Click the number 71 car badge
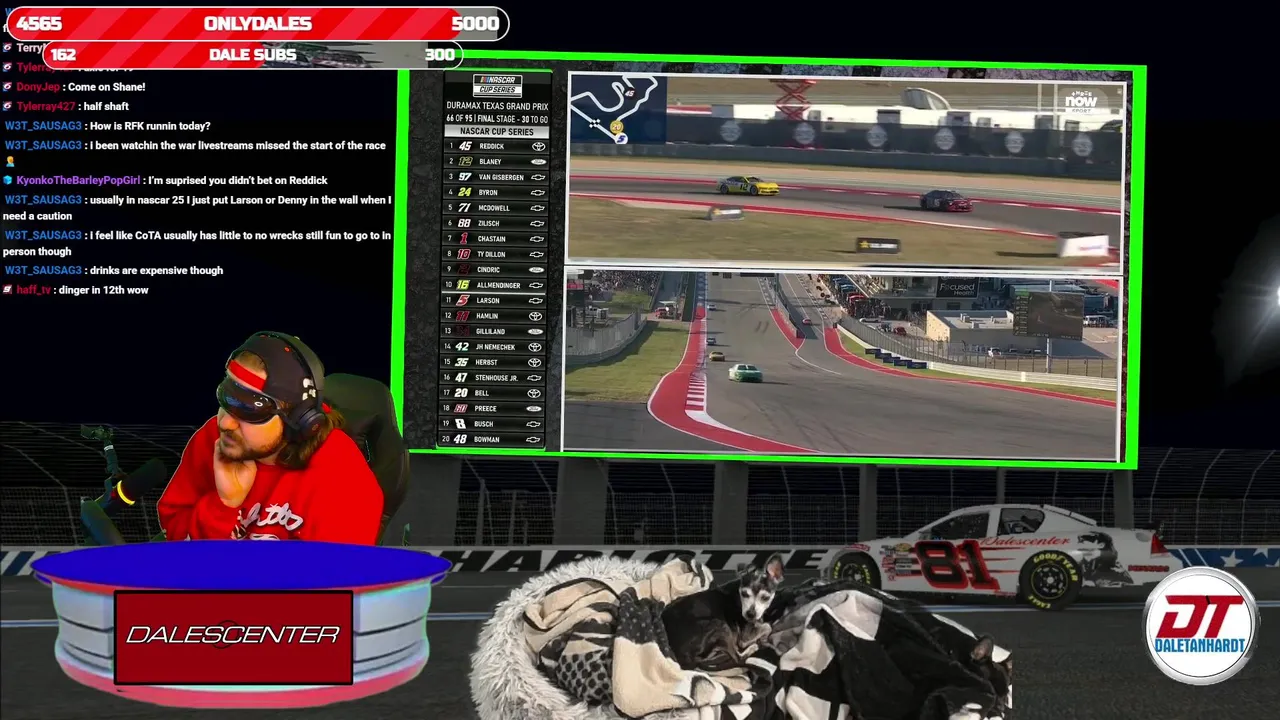The height and width of the screenshot is (720, 1280). [x=464, y=208]
